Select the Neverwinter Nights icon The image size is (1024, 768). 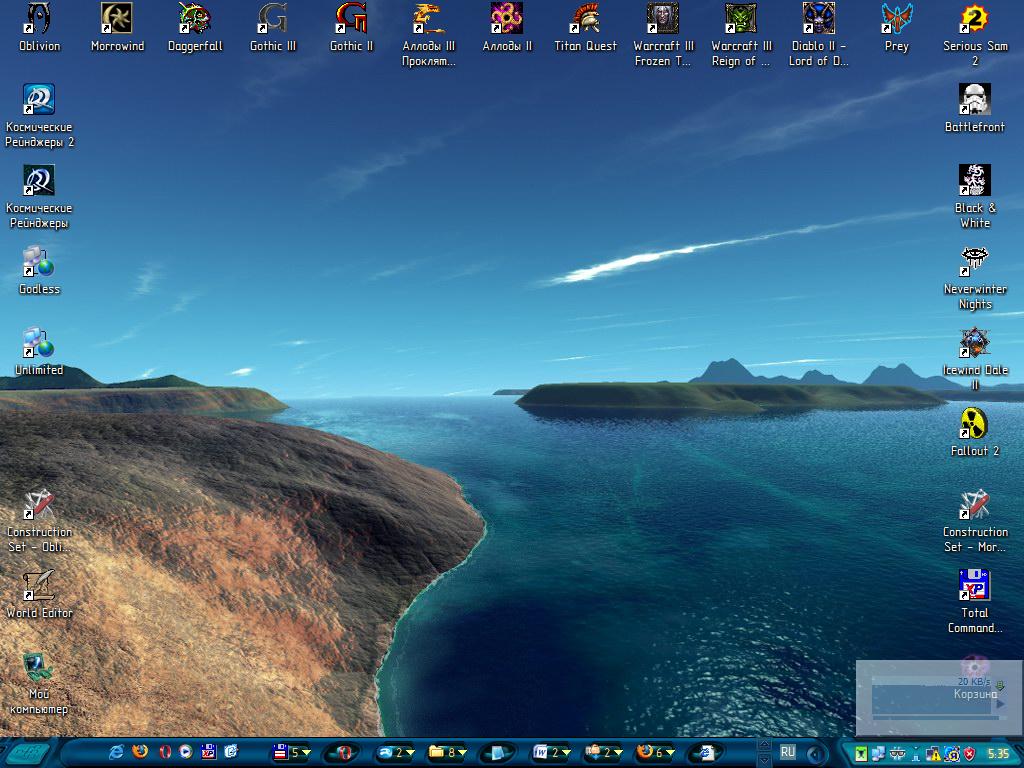(x=974, y=278)
